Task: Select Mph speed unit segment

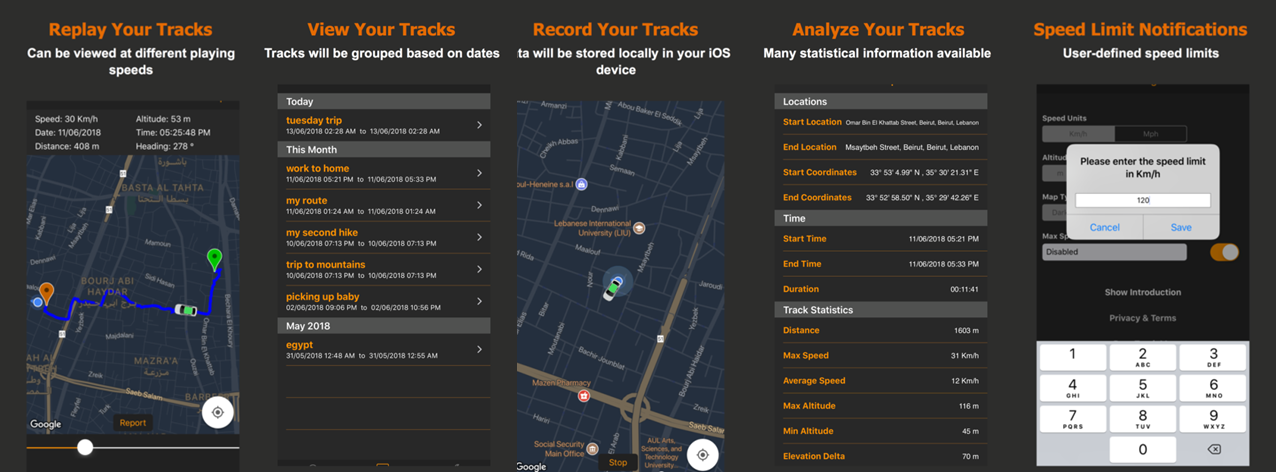Action: [1150, 133]
